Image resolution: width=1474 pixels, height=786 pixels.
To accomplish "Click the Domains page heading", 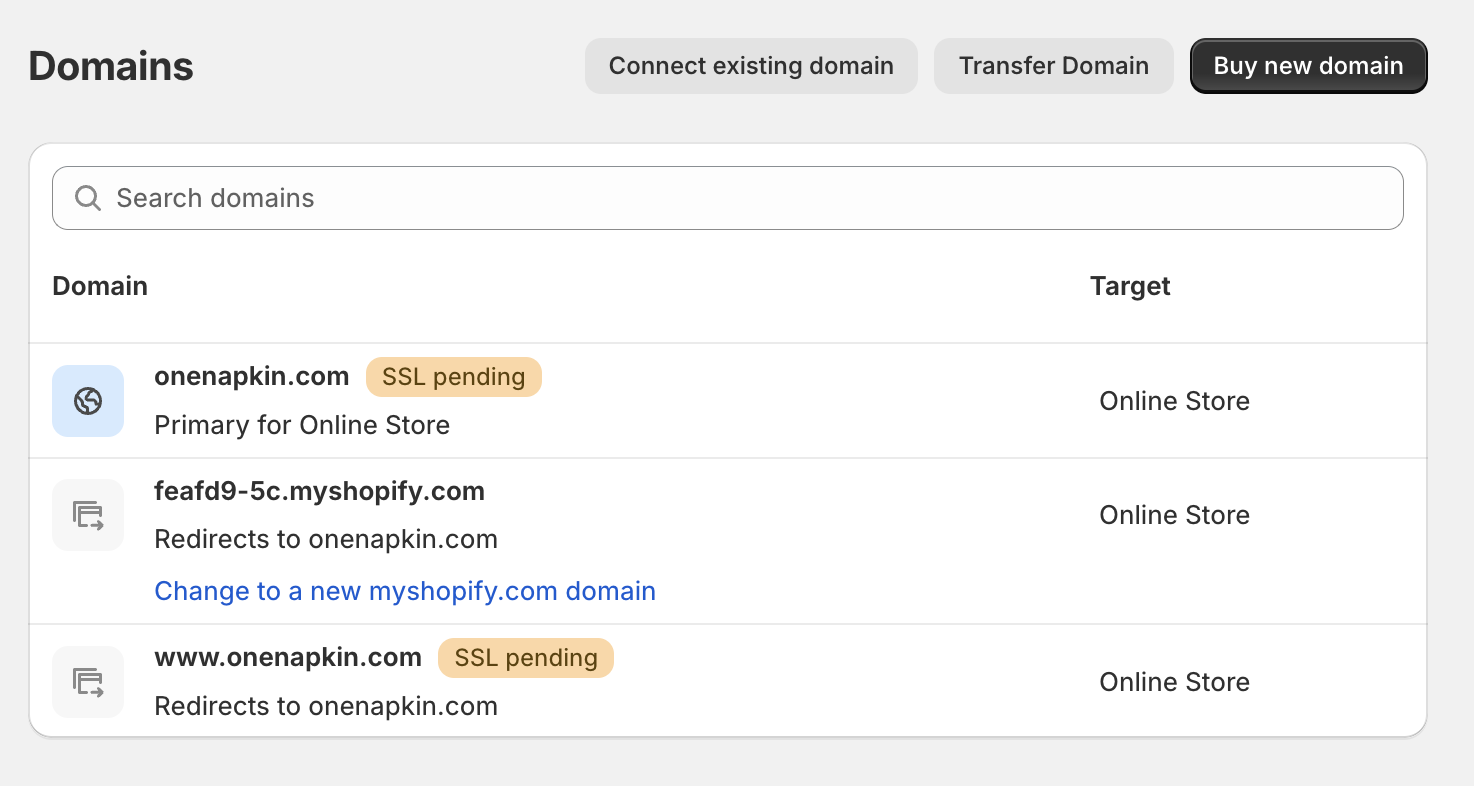I will (110, 66).
